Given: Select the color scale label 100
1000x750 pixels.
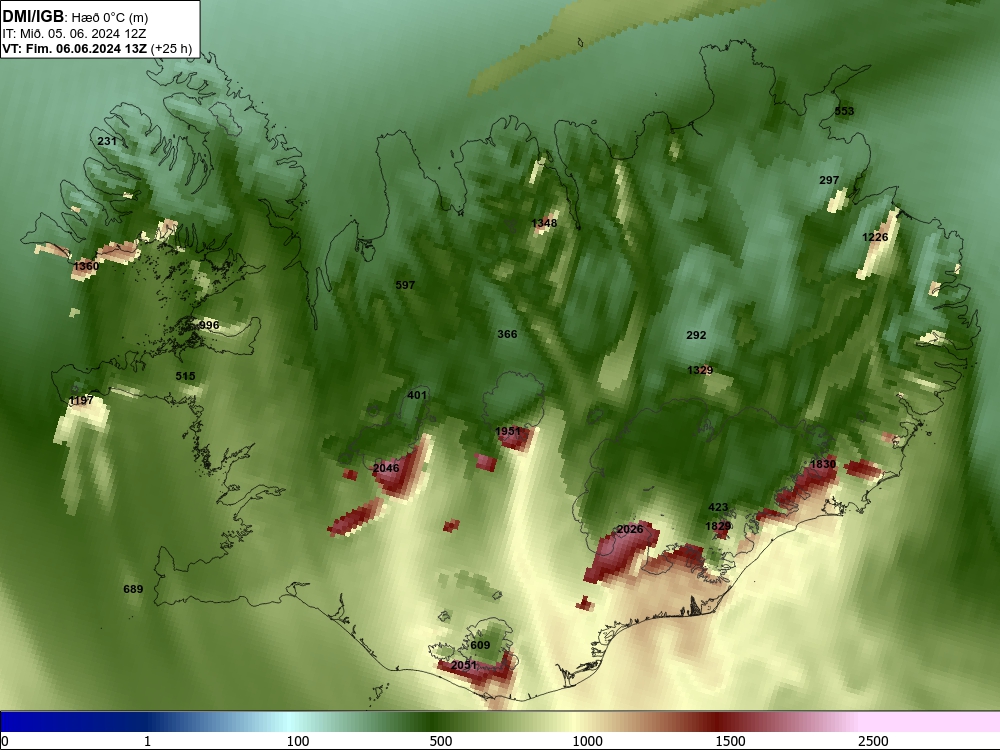Looking at the screenshot, I should coord(298,741).
